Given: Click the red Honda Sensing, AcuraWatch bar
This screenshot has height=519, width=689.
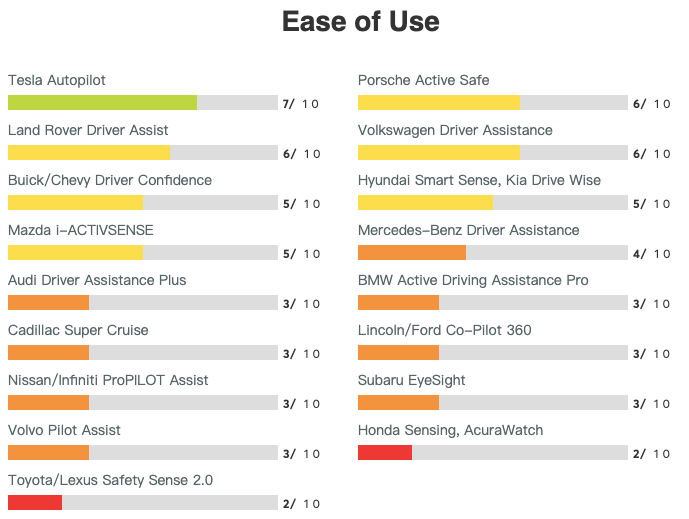Looking at the screenshot, I should pyautogui.click(x=385, y=452).
